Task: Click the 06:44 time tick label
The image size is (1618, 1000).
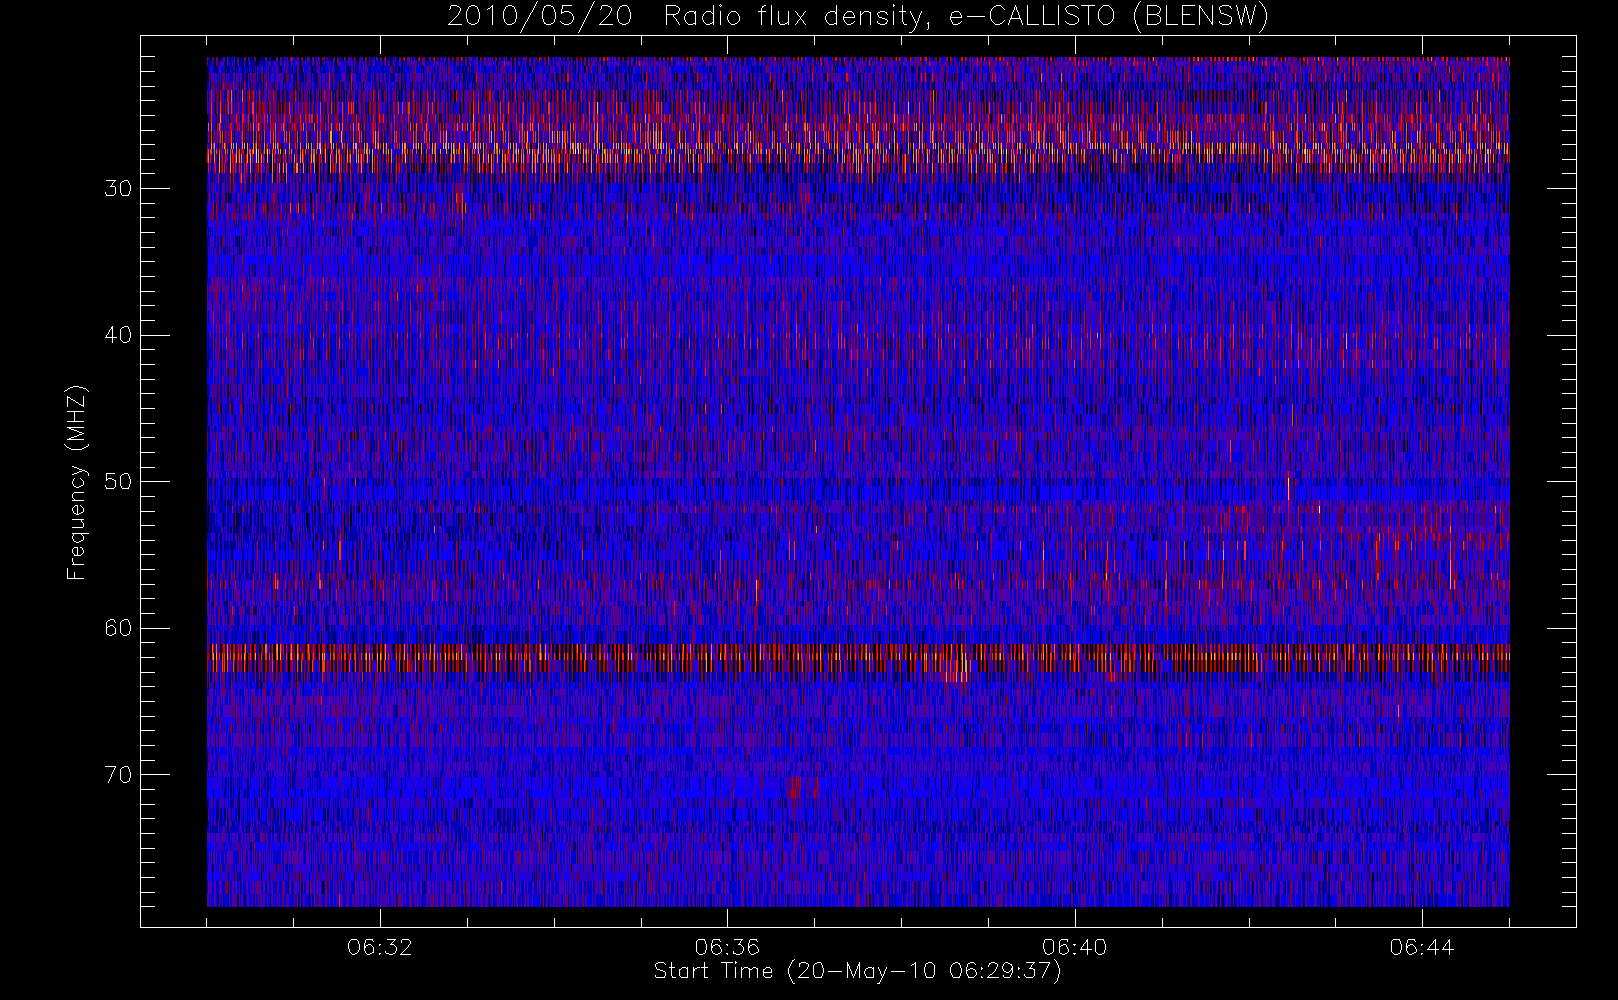Action: (x=1421, y=947)
